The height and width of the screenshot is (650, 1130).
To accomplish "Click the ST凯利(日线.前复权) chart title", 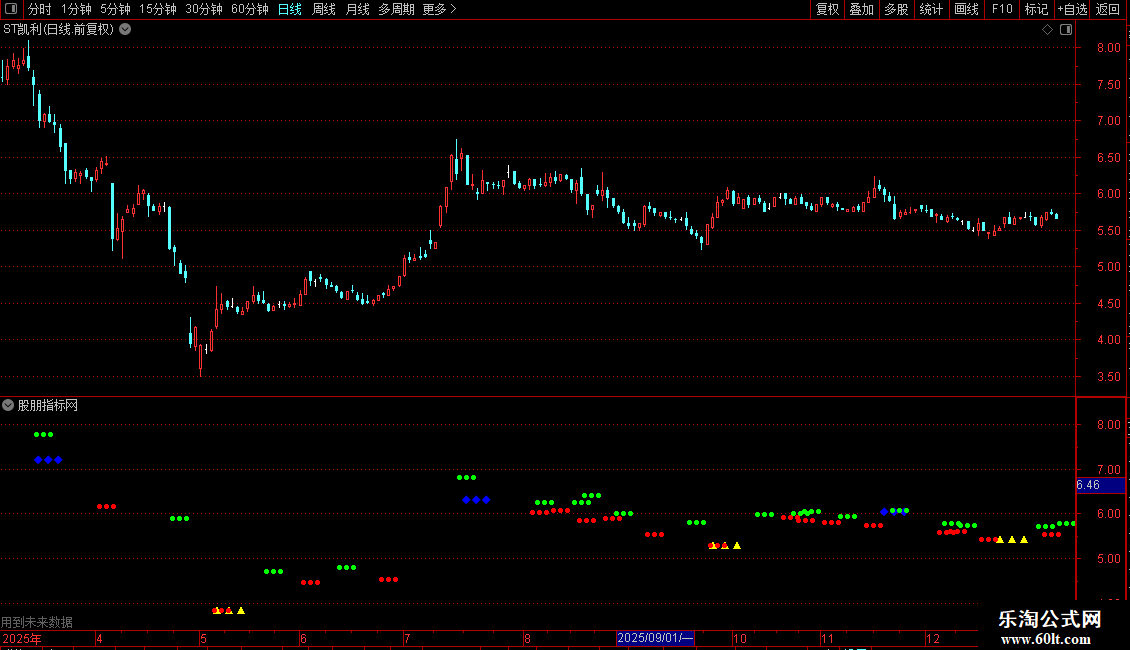I will tap(58, 30).
